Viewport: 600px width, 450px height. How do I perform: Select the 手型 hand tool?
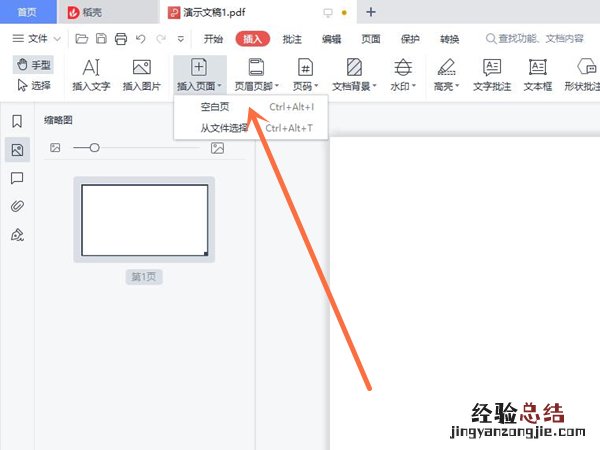(33, 65)
